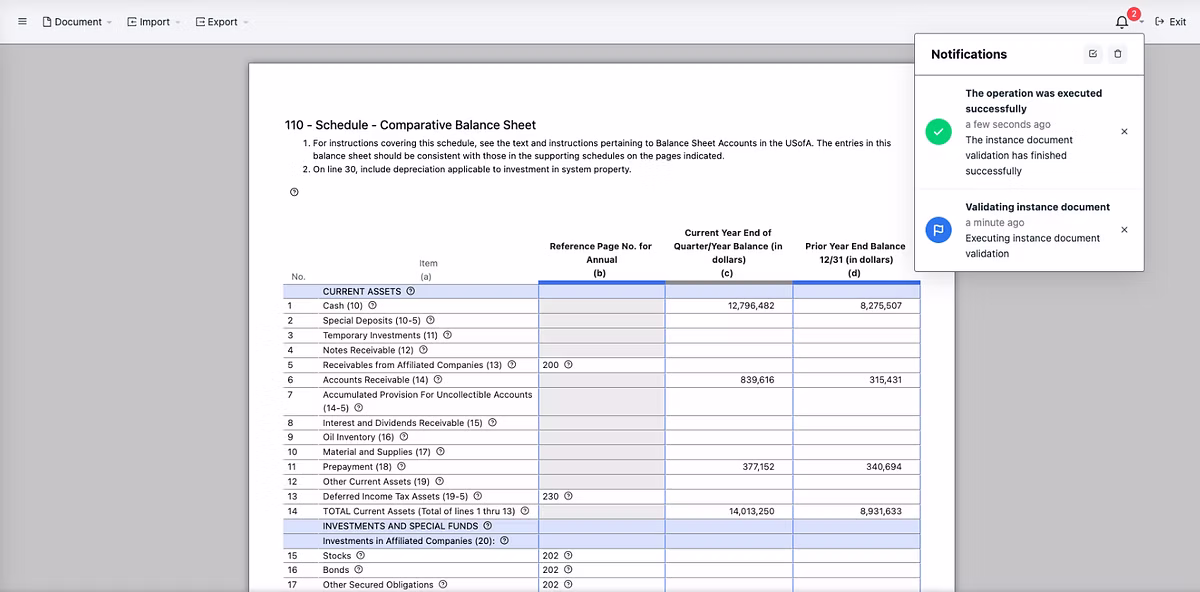This screenshot has height=592, width=1200.
Task: Click the Exit button
Action: pyautogui.click(x=1169, y=20)
